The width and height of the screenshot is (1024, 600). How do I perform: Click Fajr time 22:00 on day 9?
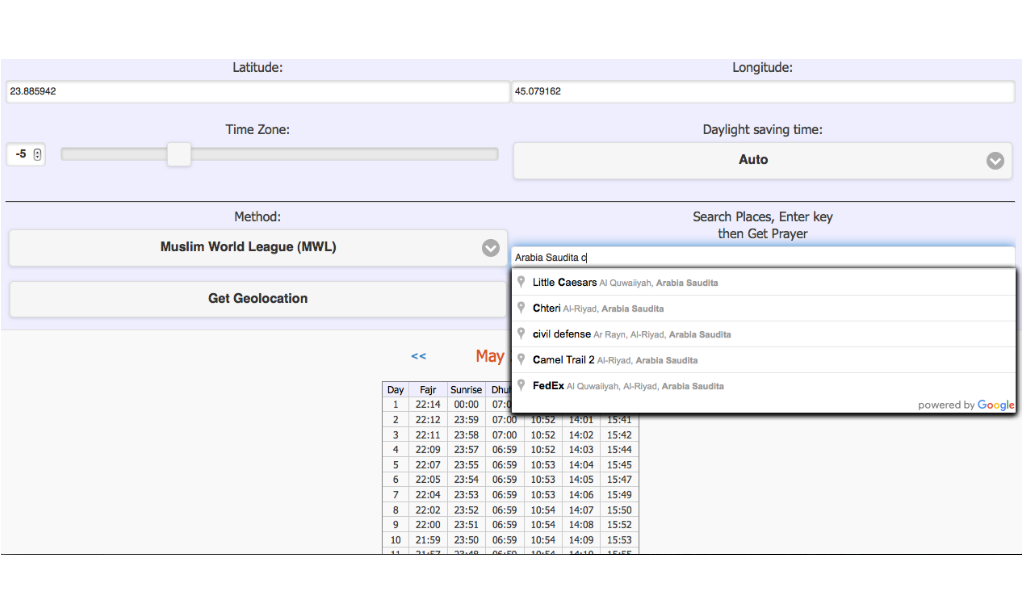(428, 525)
